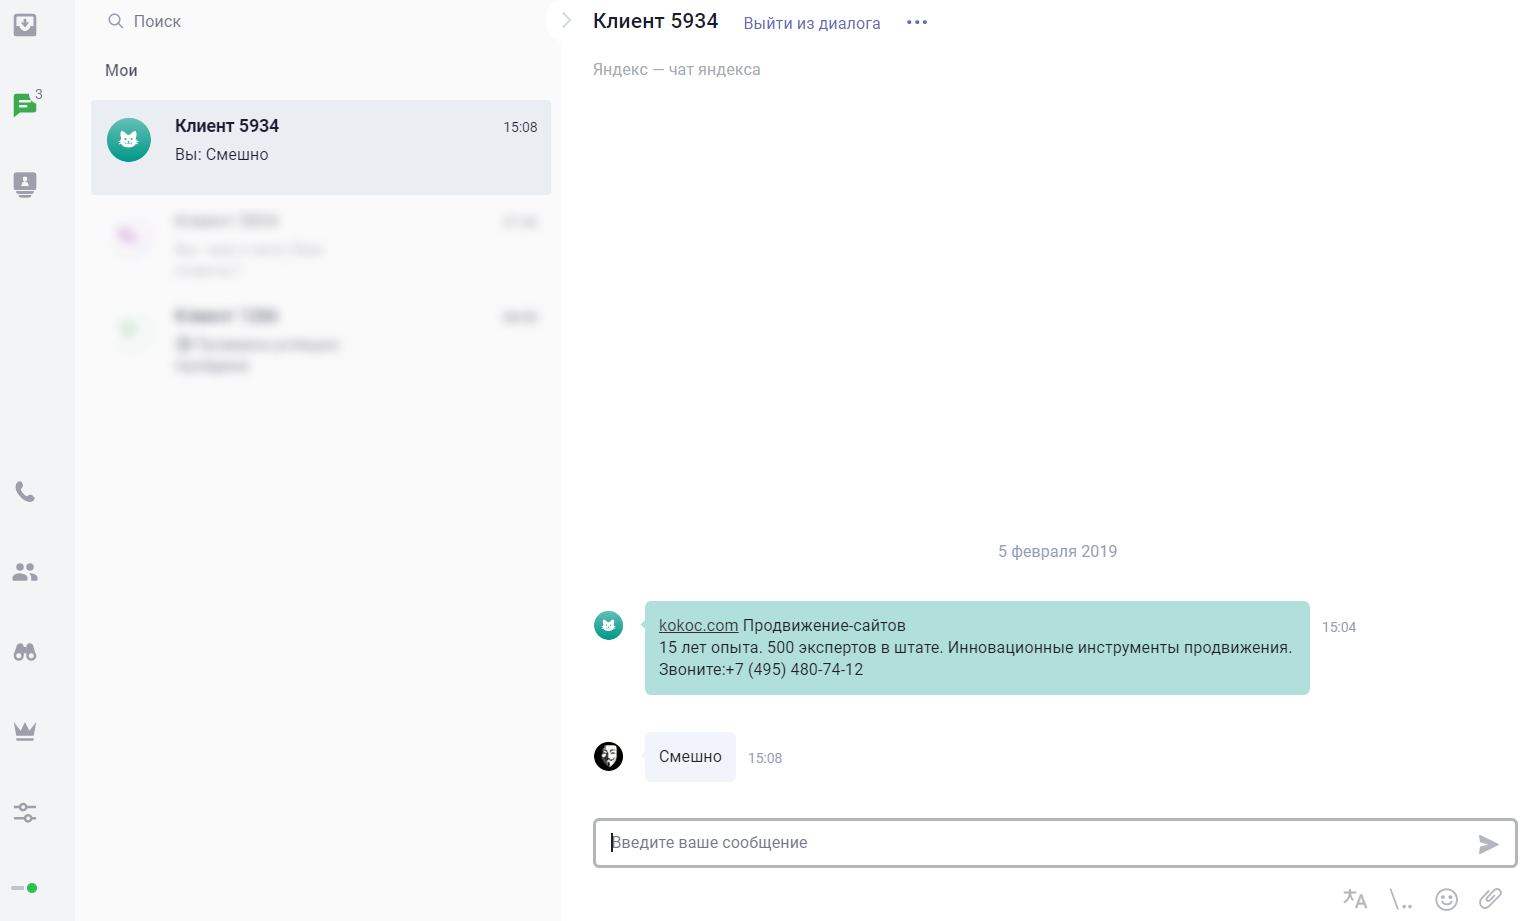Attach a file with paperclip icon
Screen dimensions: 1533x921
1490,898
